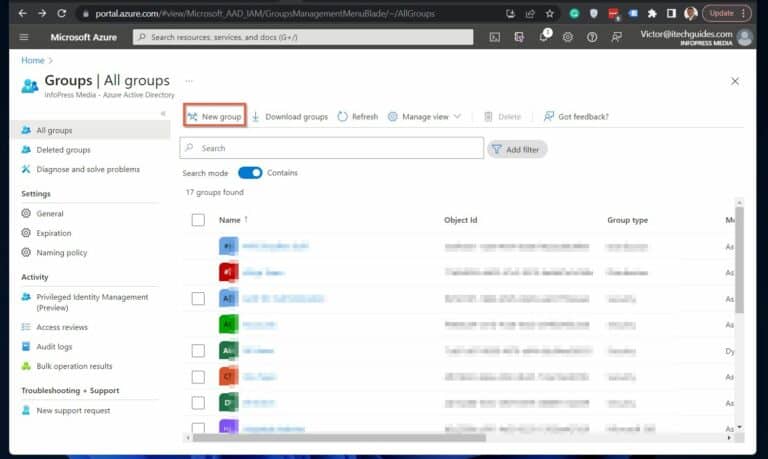The image size is (768, 459).
Task: Click the Azure global search box
Action: (x=303, y=37)
